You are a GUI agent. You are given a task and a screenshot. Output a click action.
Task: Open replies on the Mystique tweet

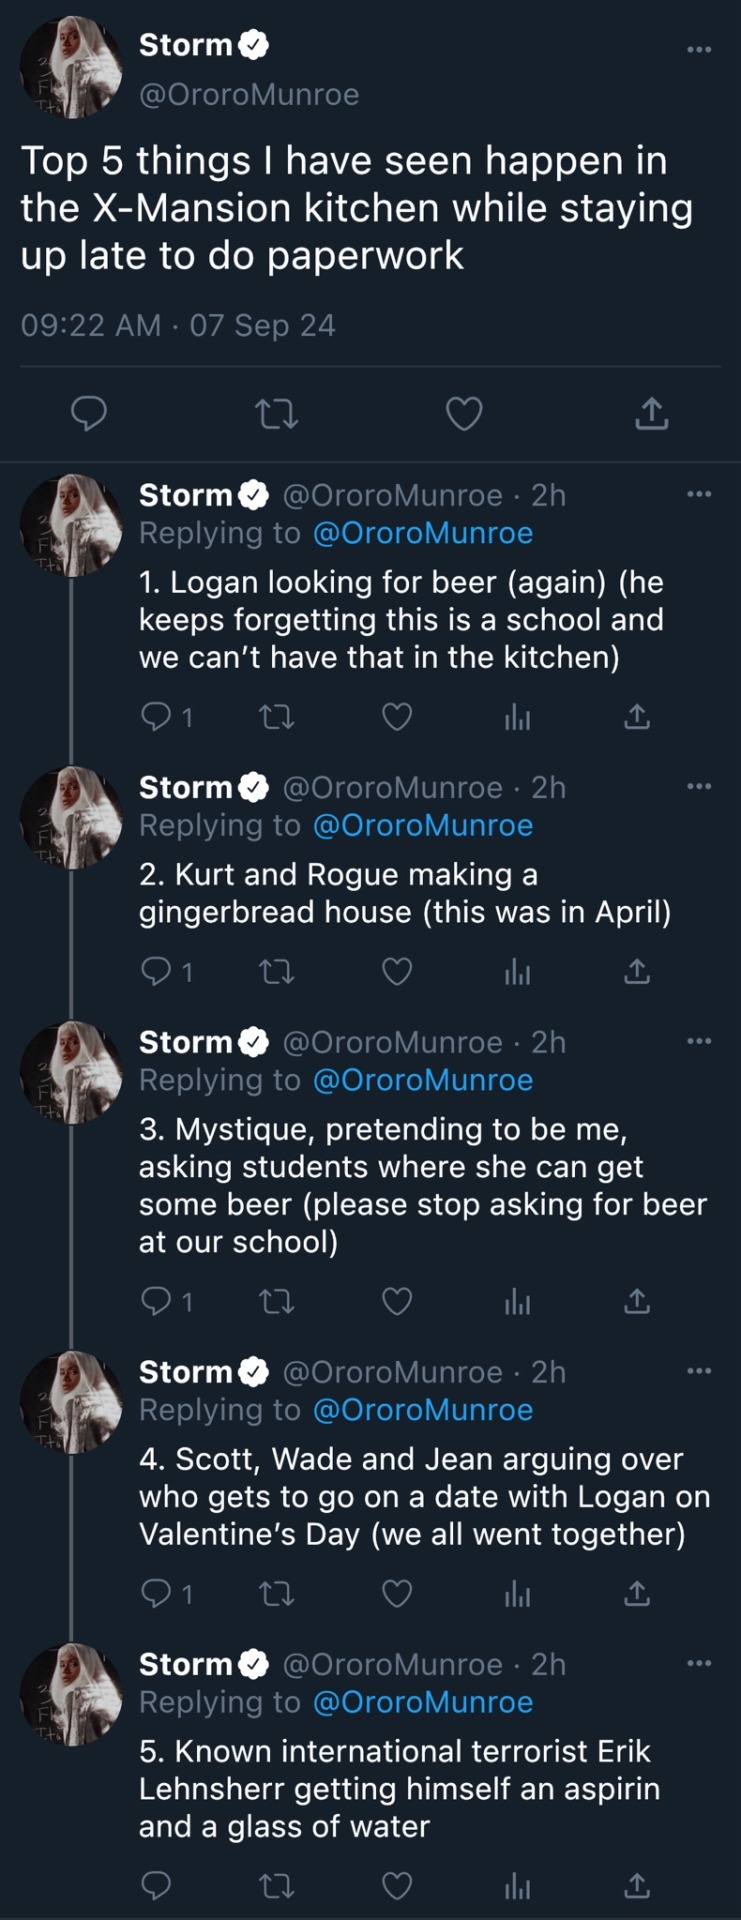click(x=157, y=1301)
